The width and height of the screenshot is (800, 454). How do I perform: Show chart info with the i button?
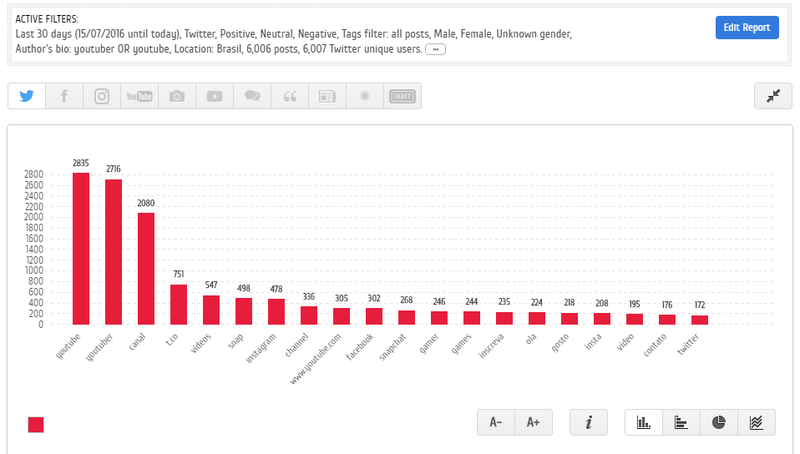click(589, 423)
